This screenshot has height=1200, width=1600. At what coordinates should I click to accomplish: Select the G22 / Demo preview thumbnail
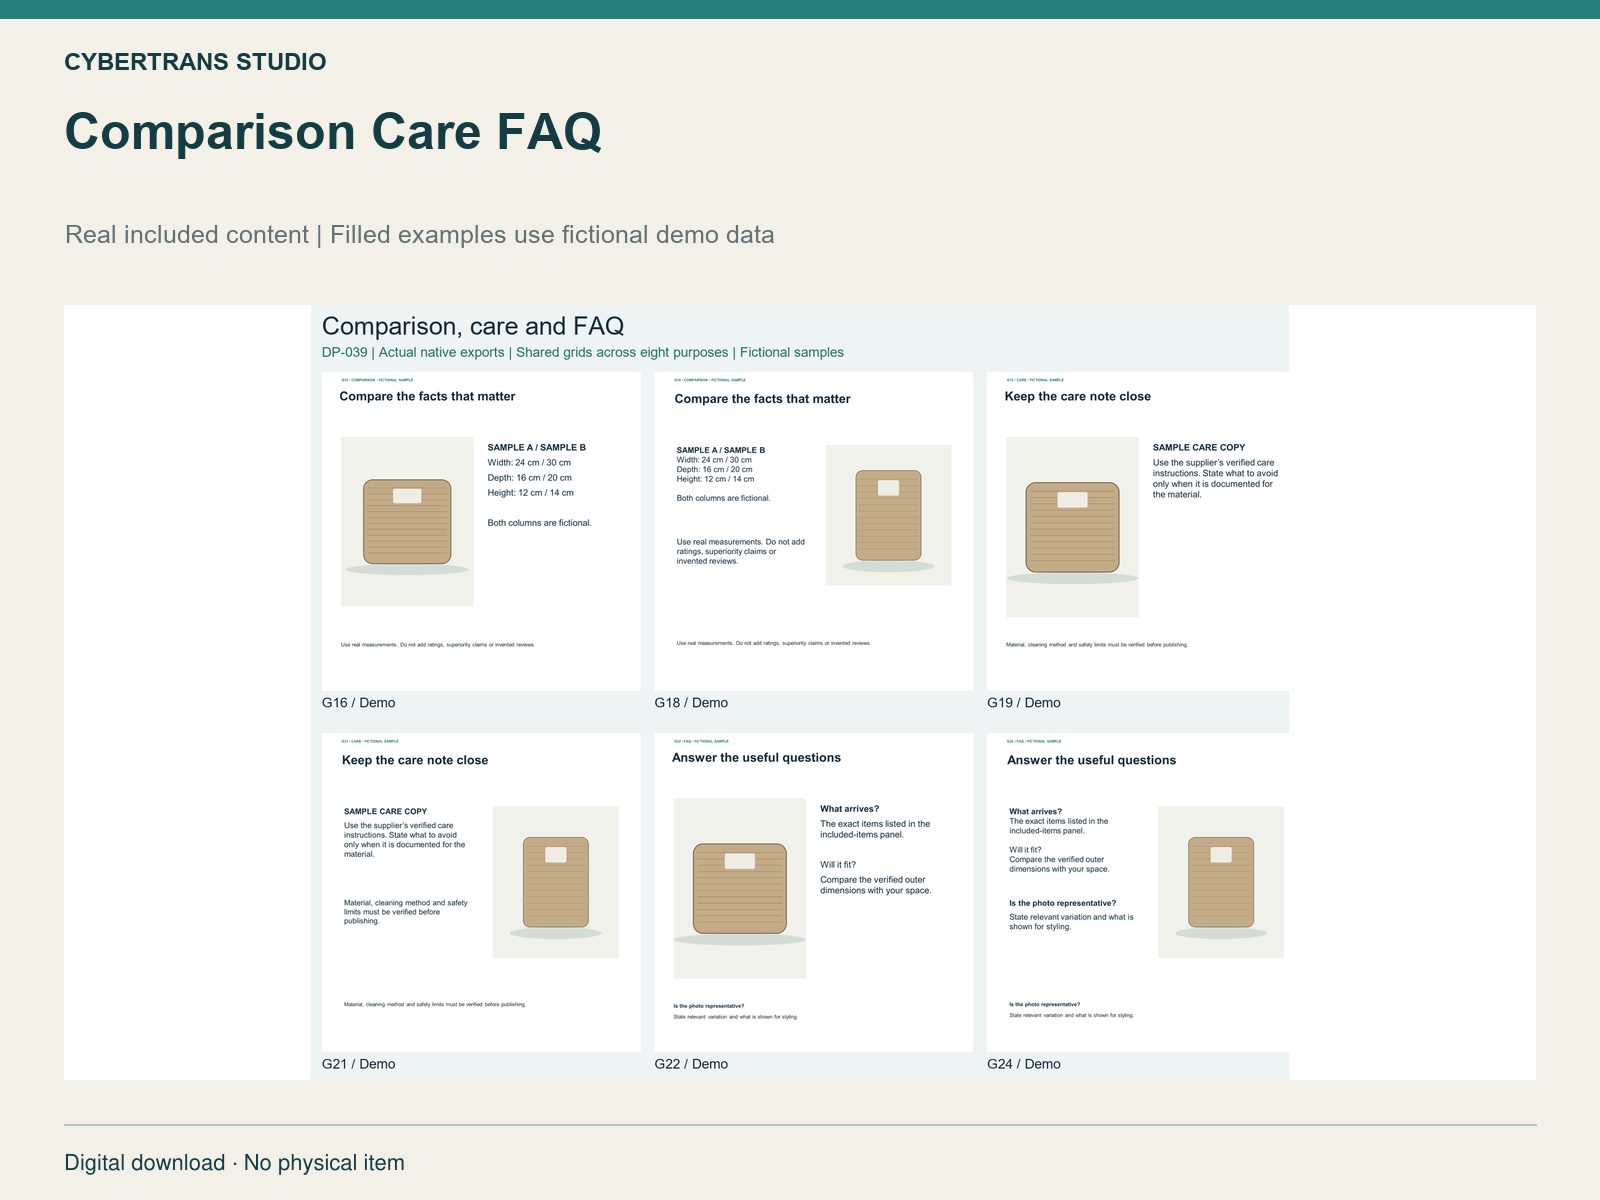(x=814, y=892)
